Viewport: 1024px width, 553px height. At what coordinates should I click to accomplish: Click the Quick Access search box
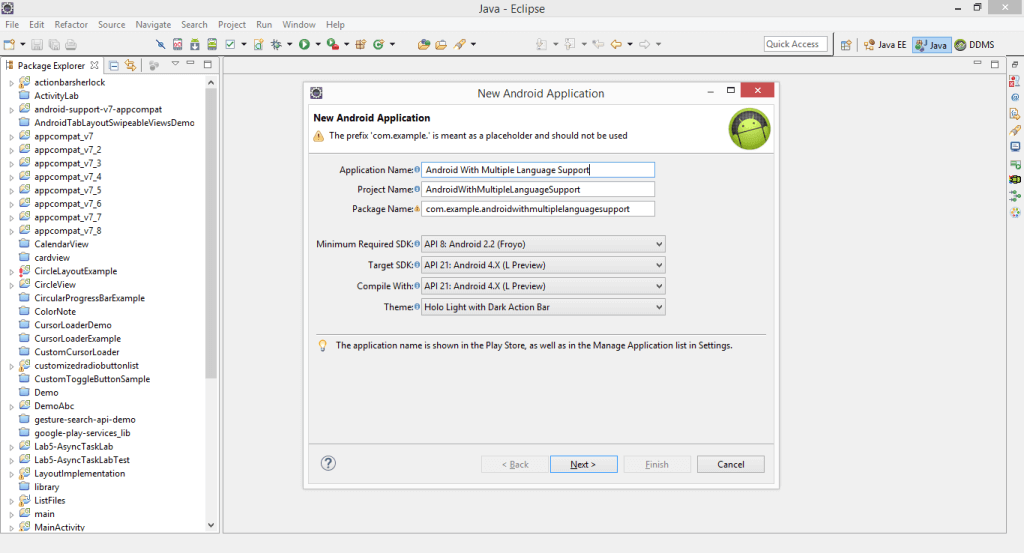pos(795,44)
